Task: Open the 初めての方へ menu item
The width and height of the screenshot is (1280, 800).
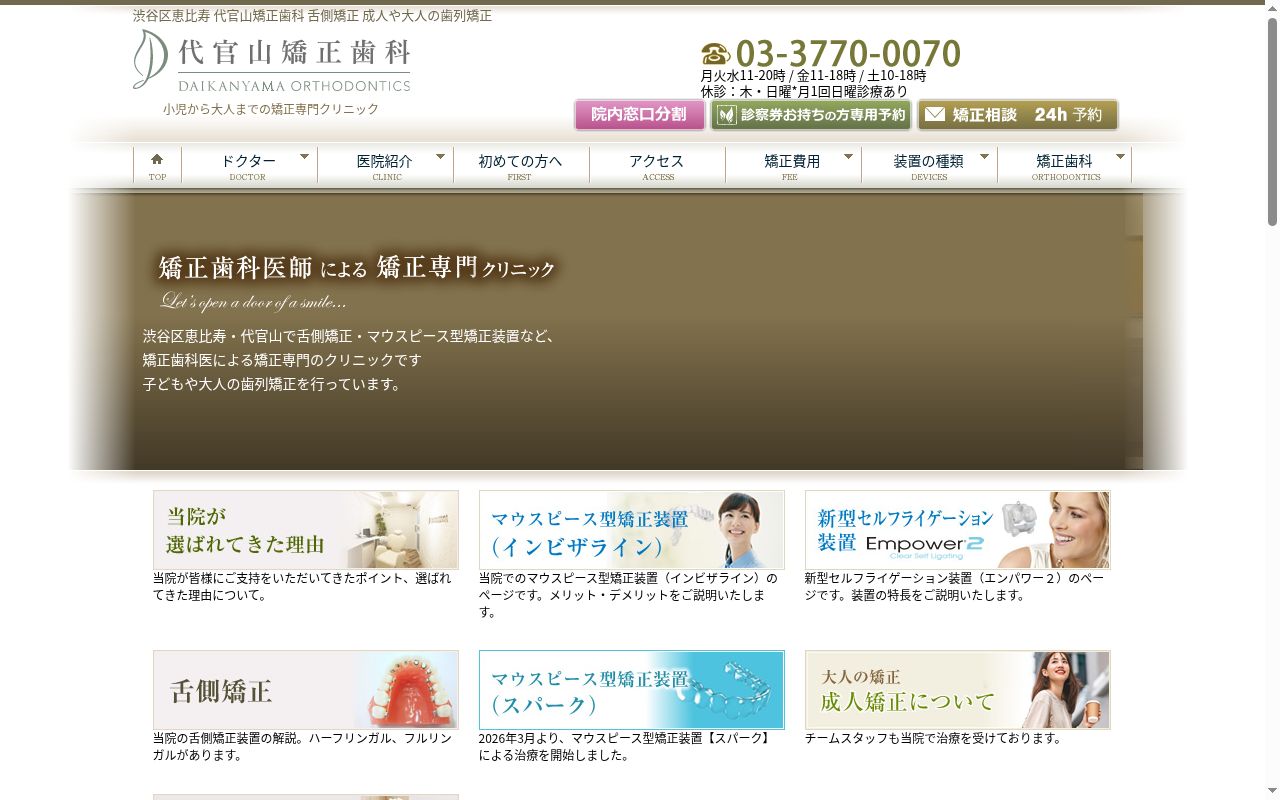Action: pyautogui.click(x=521, y=166)
